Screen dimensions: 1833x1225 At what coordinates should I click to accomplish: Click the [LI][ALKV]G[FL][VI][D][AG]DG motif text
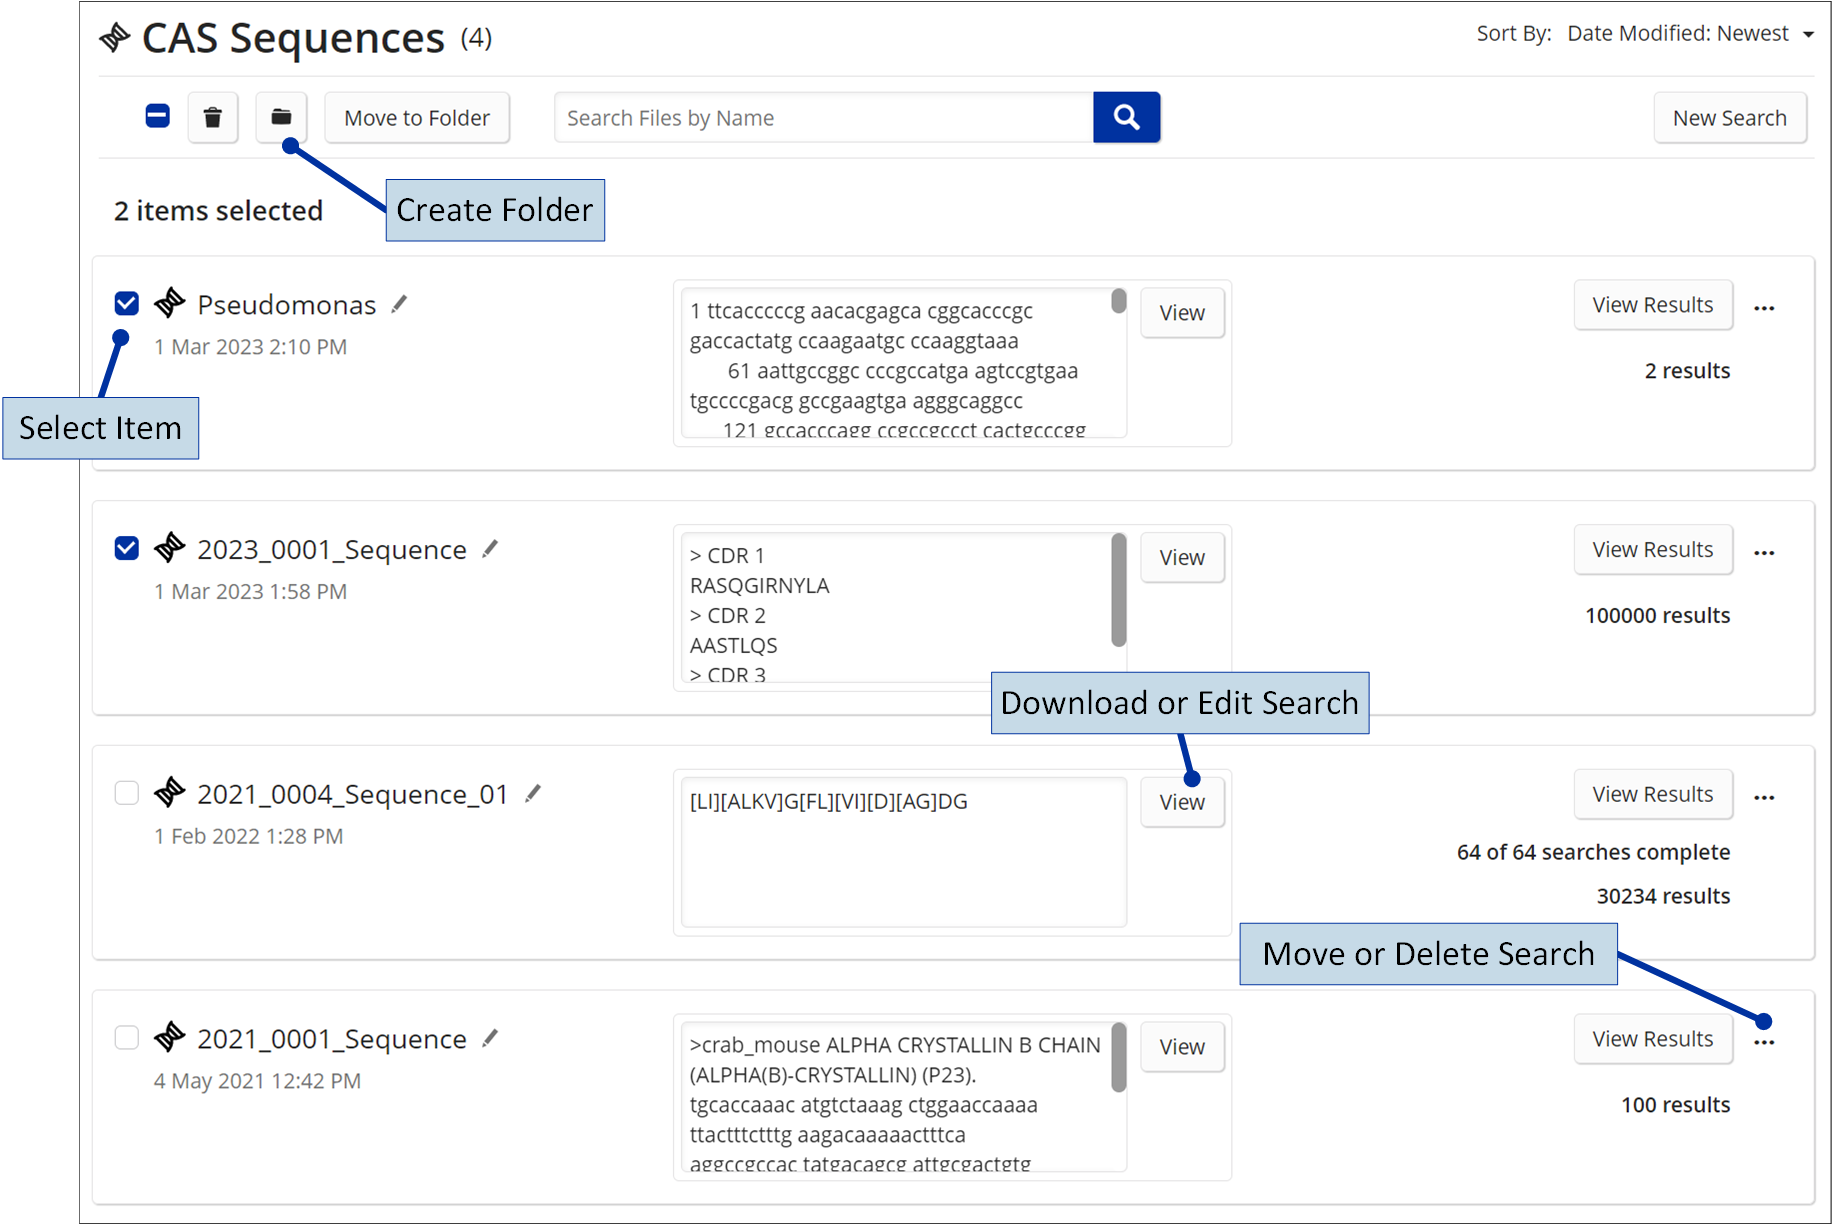click(x=829, y=802)
